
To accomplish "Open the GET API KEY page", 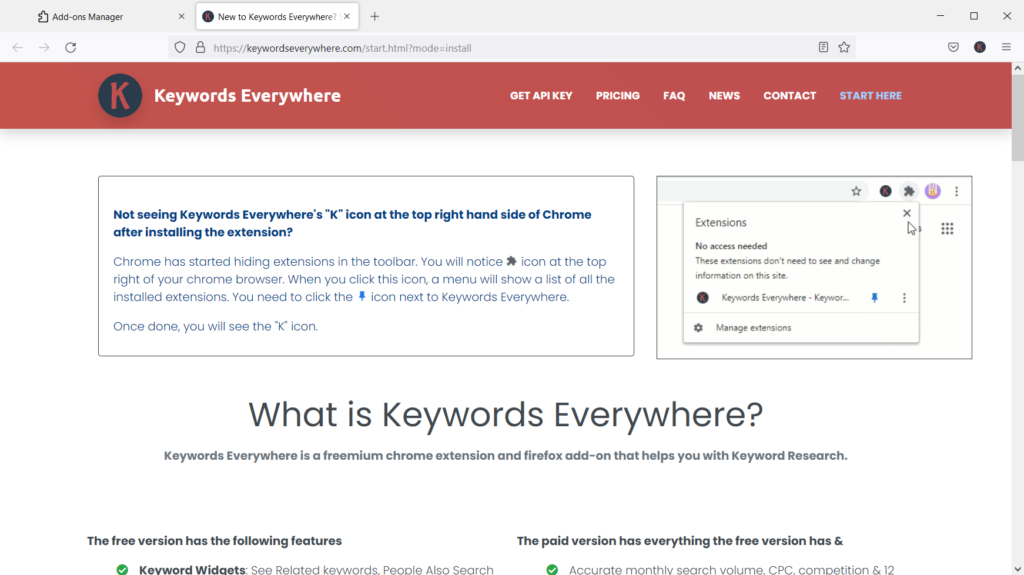I will [541, 95].
